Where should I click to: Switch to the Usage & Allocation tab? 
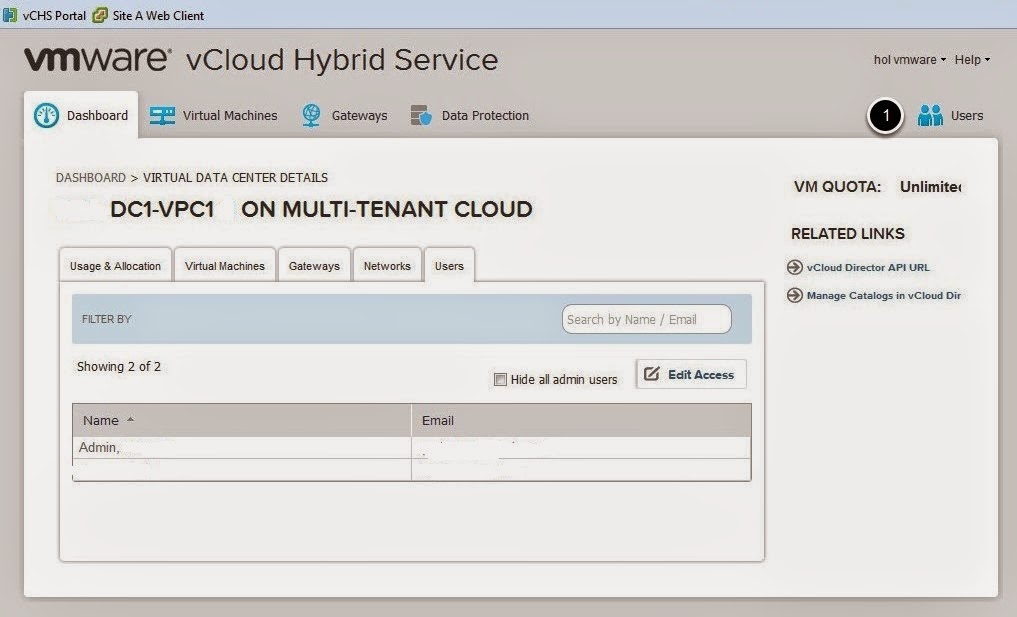tap(115, 265)
